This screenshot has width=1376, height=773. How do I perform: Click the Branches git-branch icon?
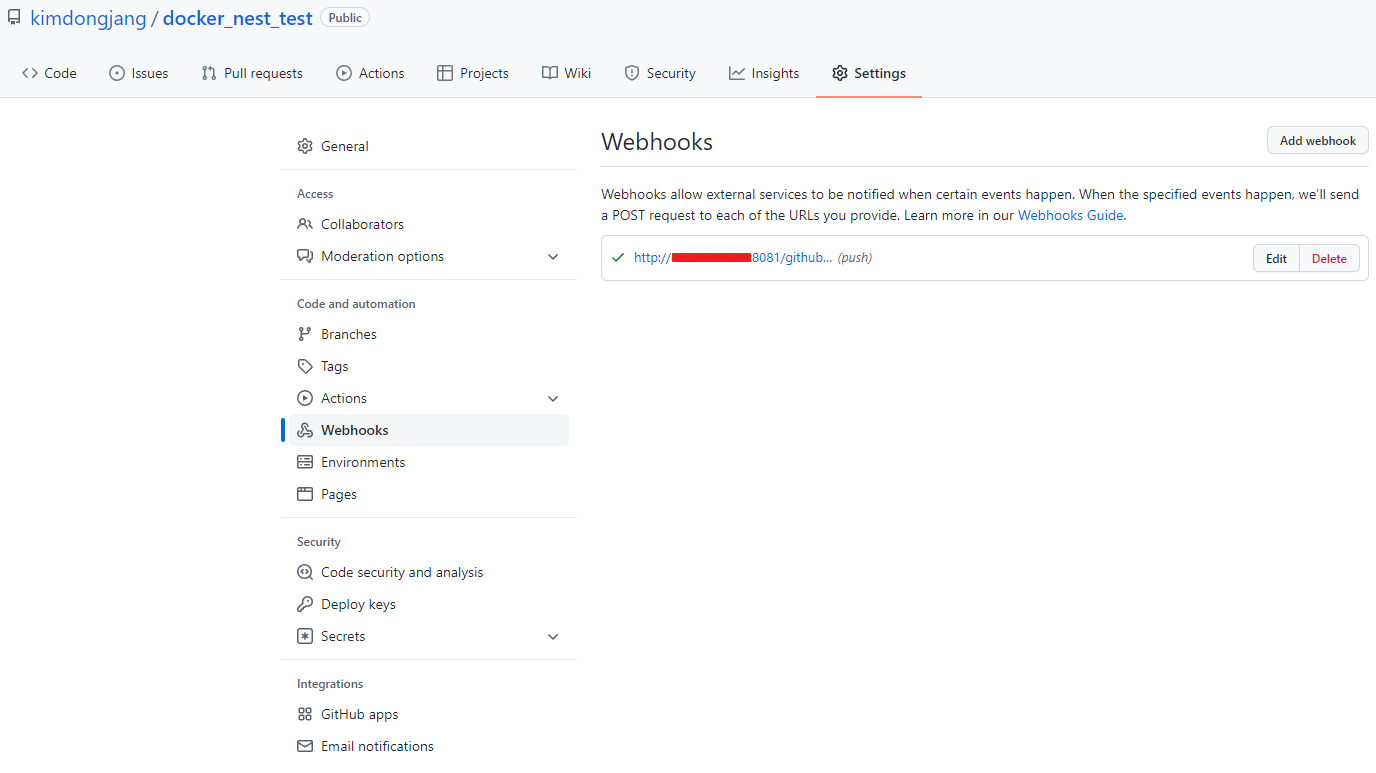coord(305,334)
